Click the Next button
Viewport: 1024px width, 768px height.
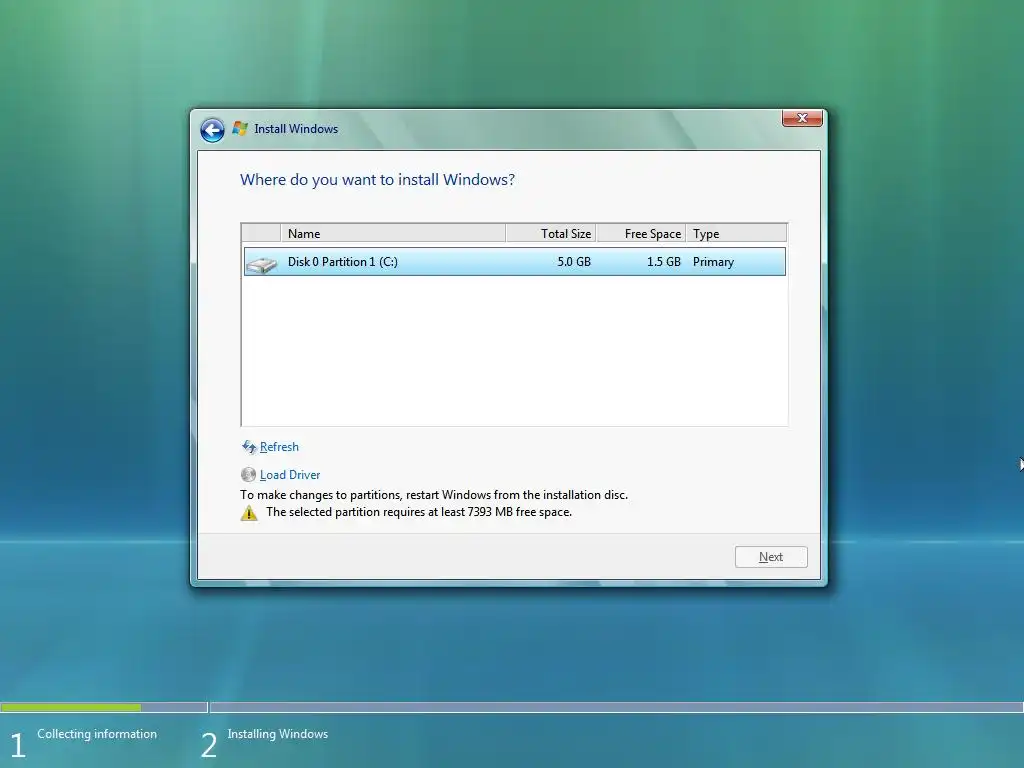771,557
